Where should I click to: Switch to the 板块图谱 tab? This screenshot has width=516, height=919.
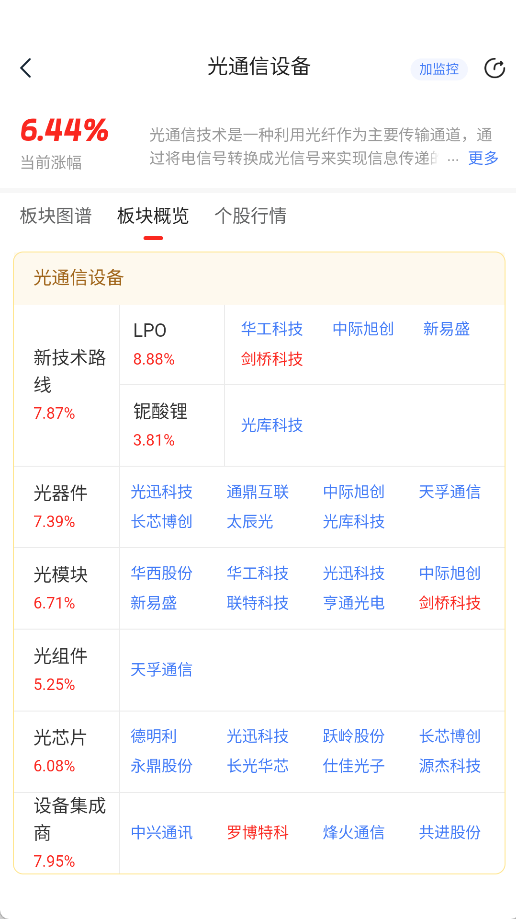point(56,216)
